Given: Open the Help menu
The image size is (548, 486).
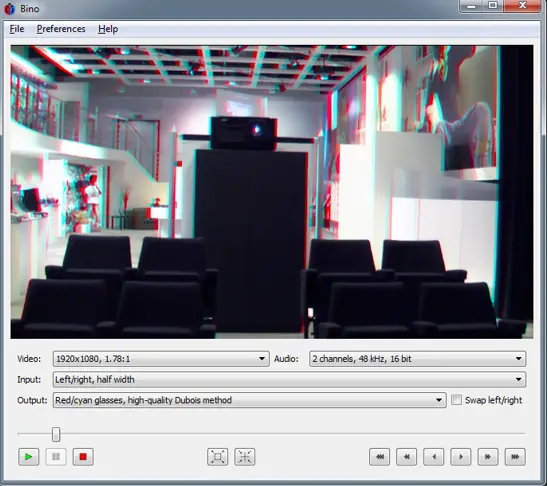Looking at the screenshot, I should [x=108, y=29].
